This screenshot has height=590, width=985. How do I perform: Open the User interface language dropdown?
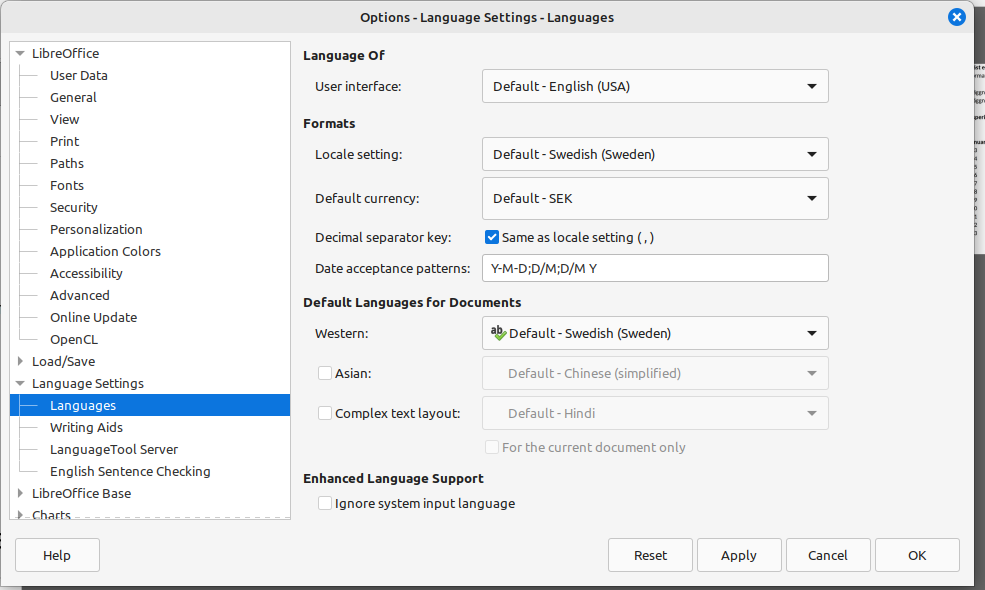coord(655,86)
